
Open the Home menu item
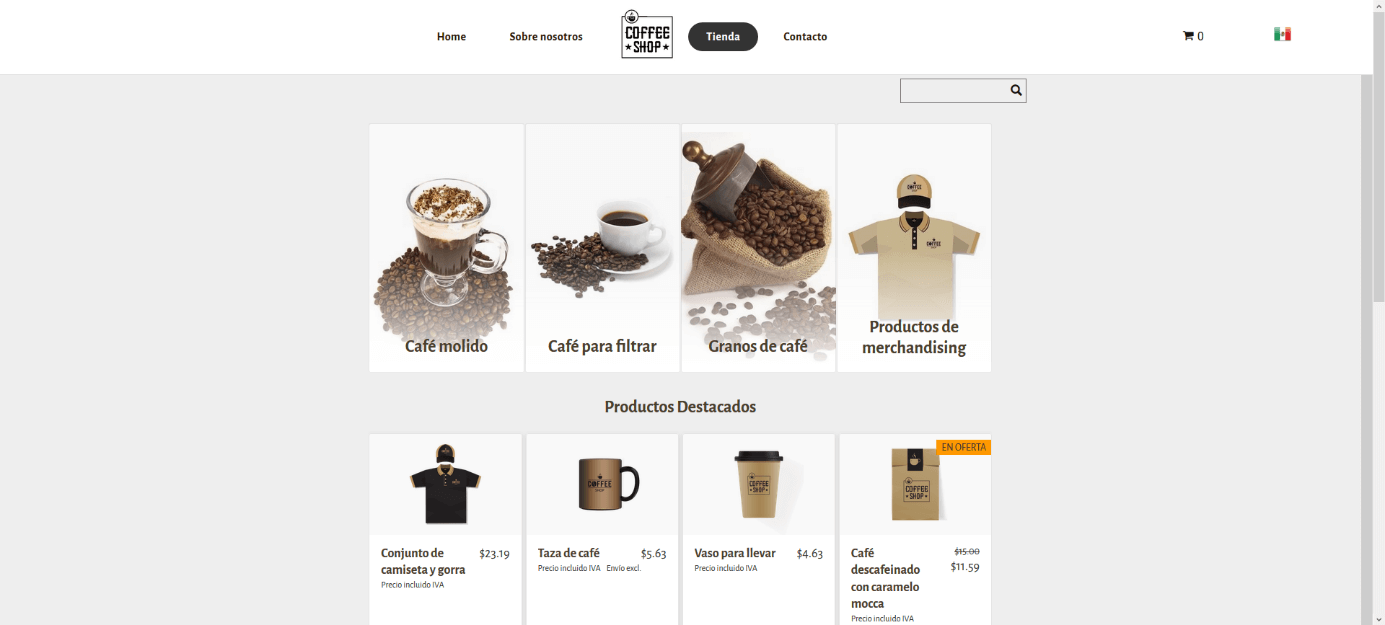(451, 37)
